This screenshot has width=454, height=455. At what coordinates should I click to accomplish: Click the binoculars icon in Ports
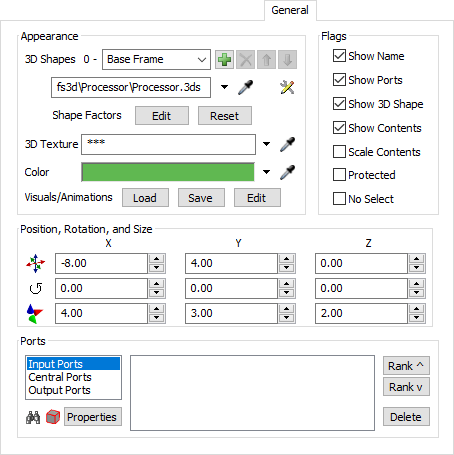[x=33, y=417]
